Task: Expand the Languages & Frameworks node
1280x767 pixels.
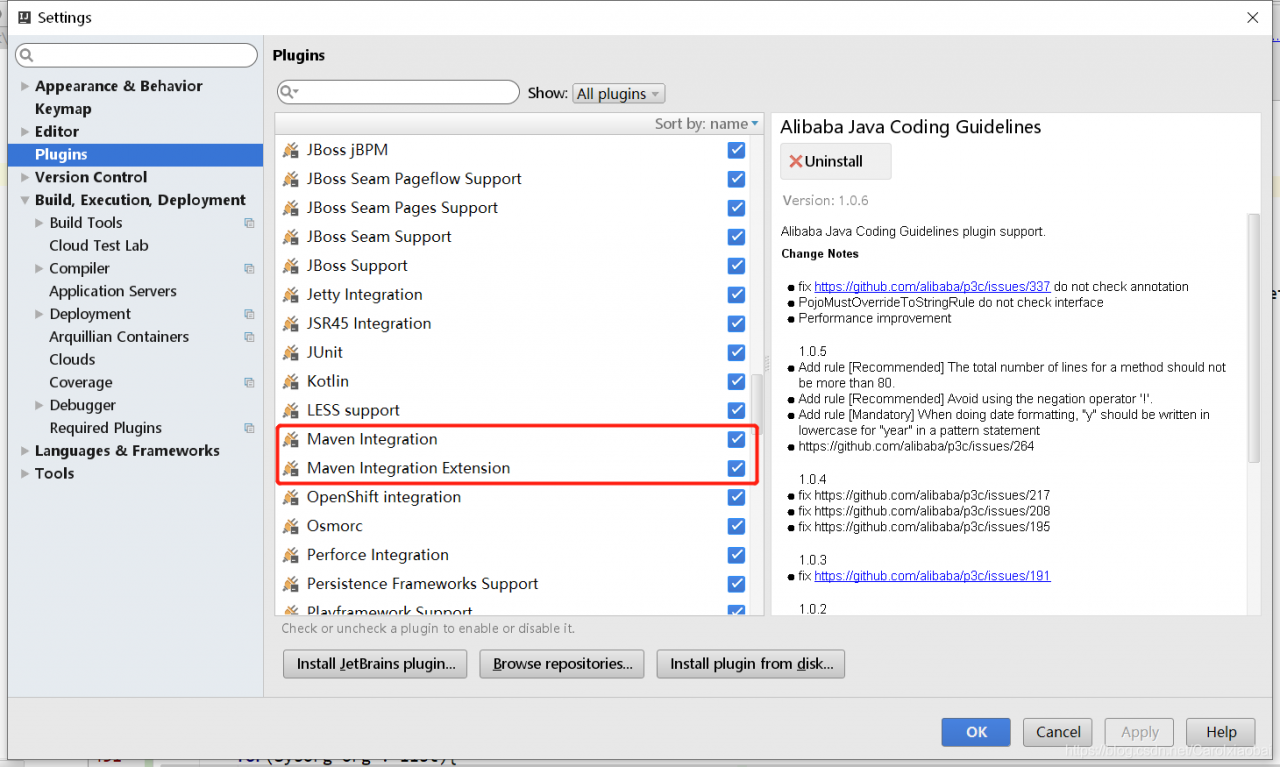Action: click(x=25, y=452)
